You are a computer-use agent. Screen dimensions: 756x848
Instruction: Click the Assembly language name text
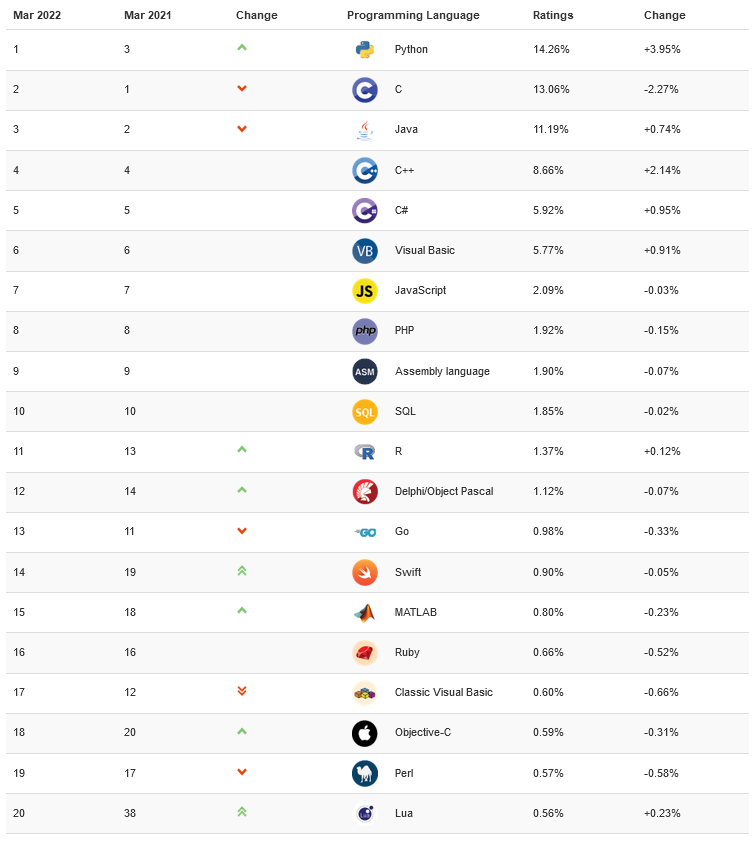442,371
